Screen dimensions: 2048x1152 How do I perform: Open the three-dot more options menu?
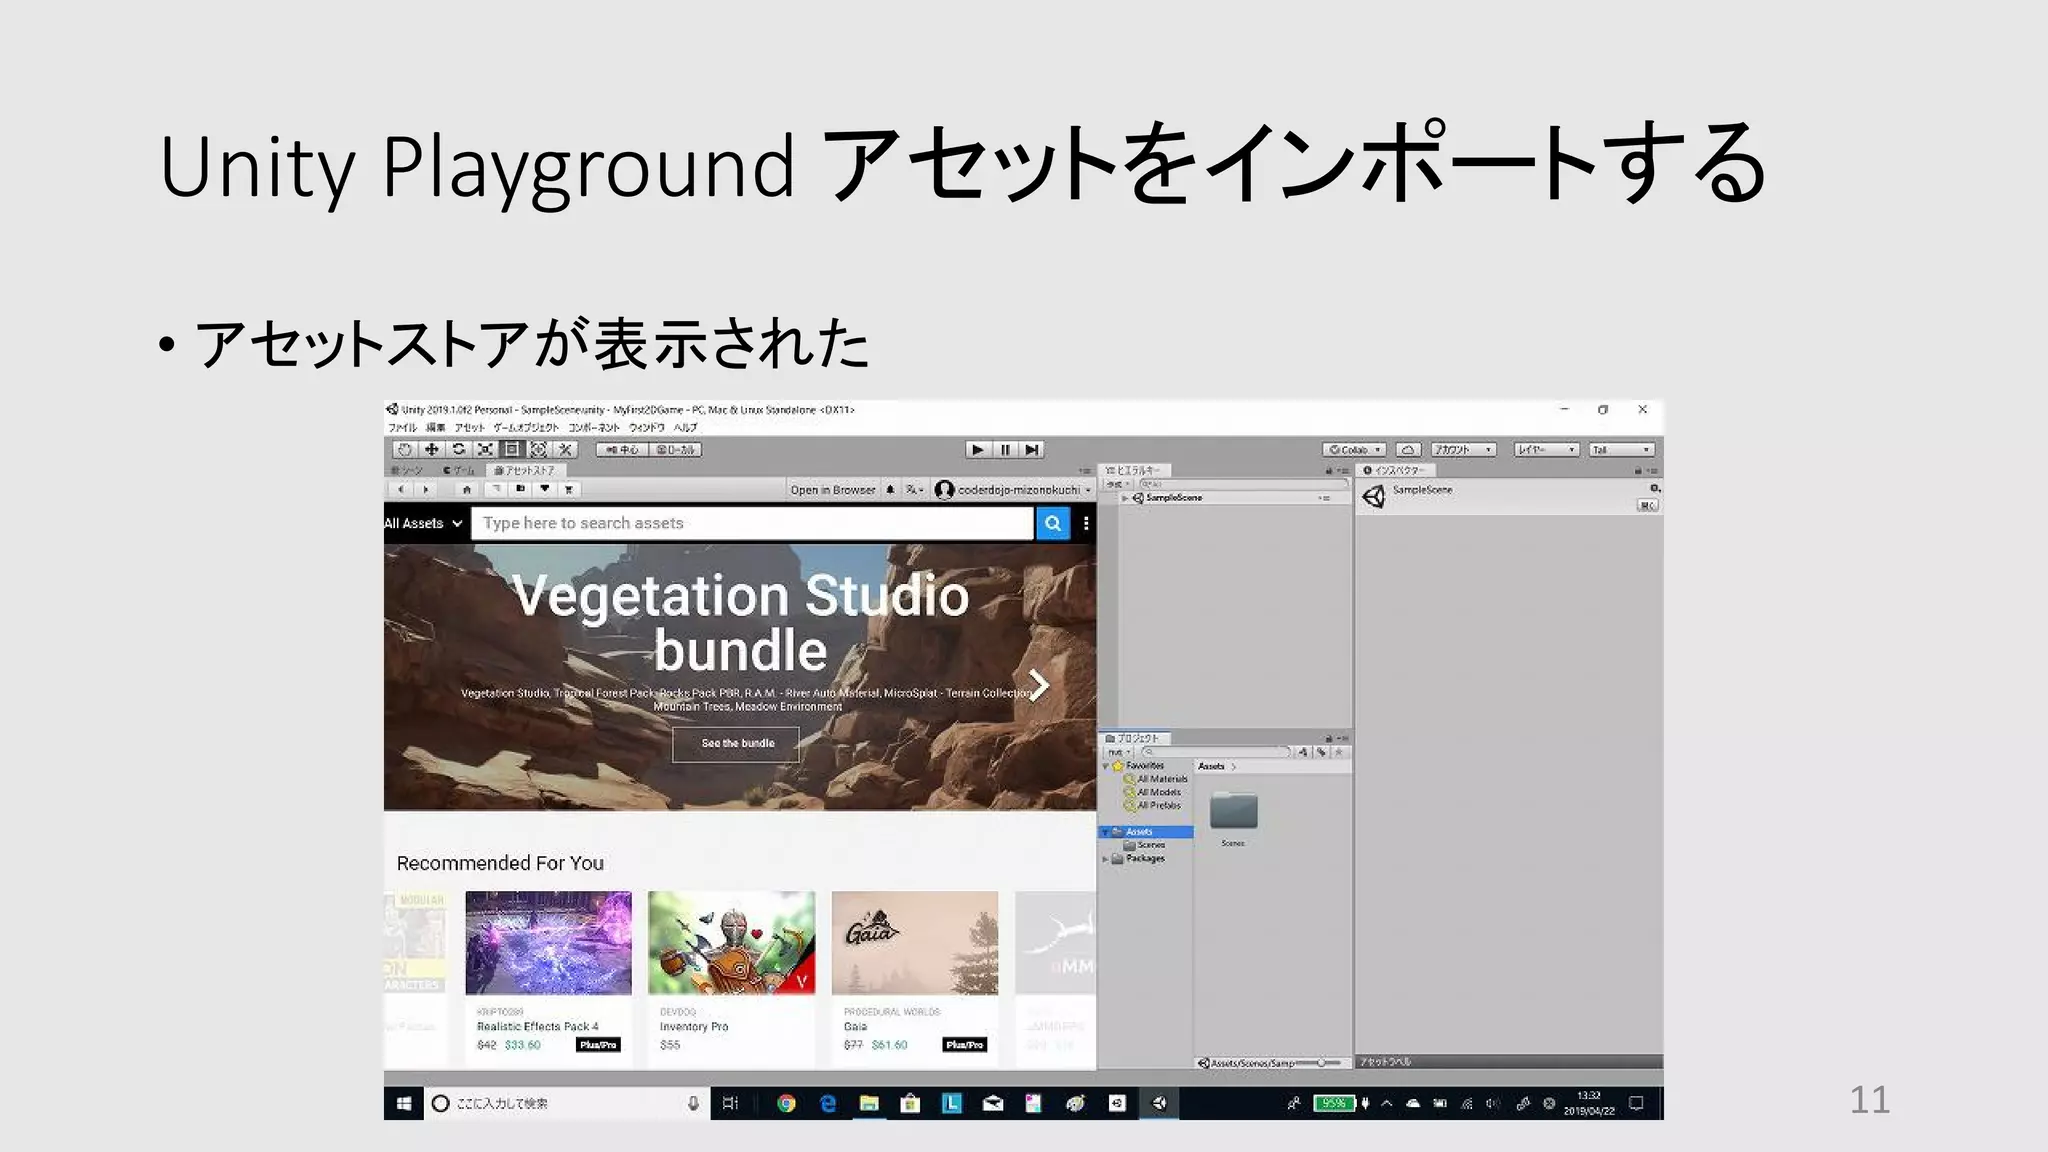pyautogui.click(x=1086, y=523)
